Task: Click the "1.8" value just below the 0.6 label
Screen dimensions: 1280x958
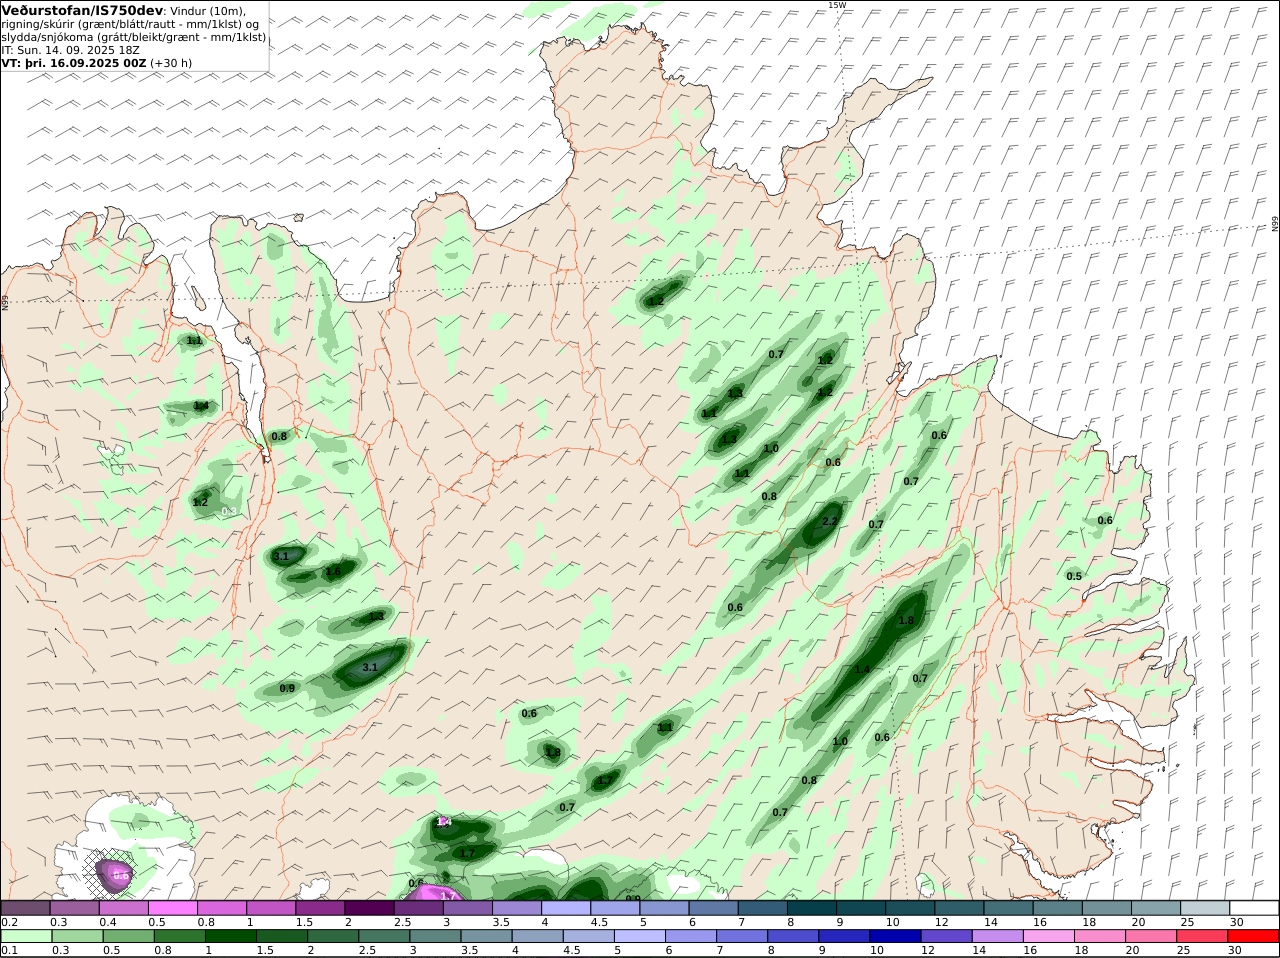Action: 552,751
